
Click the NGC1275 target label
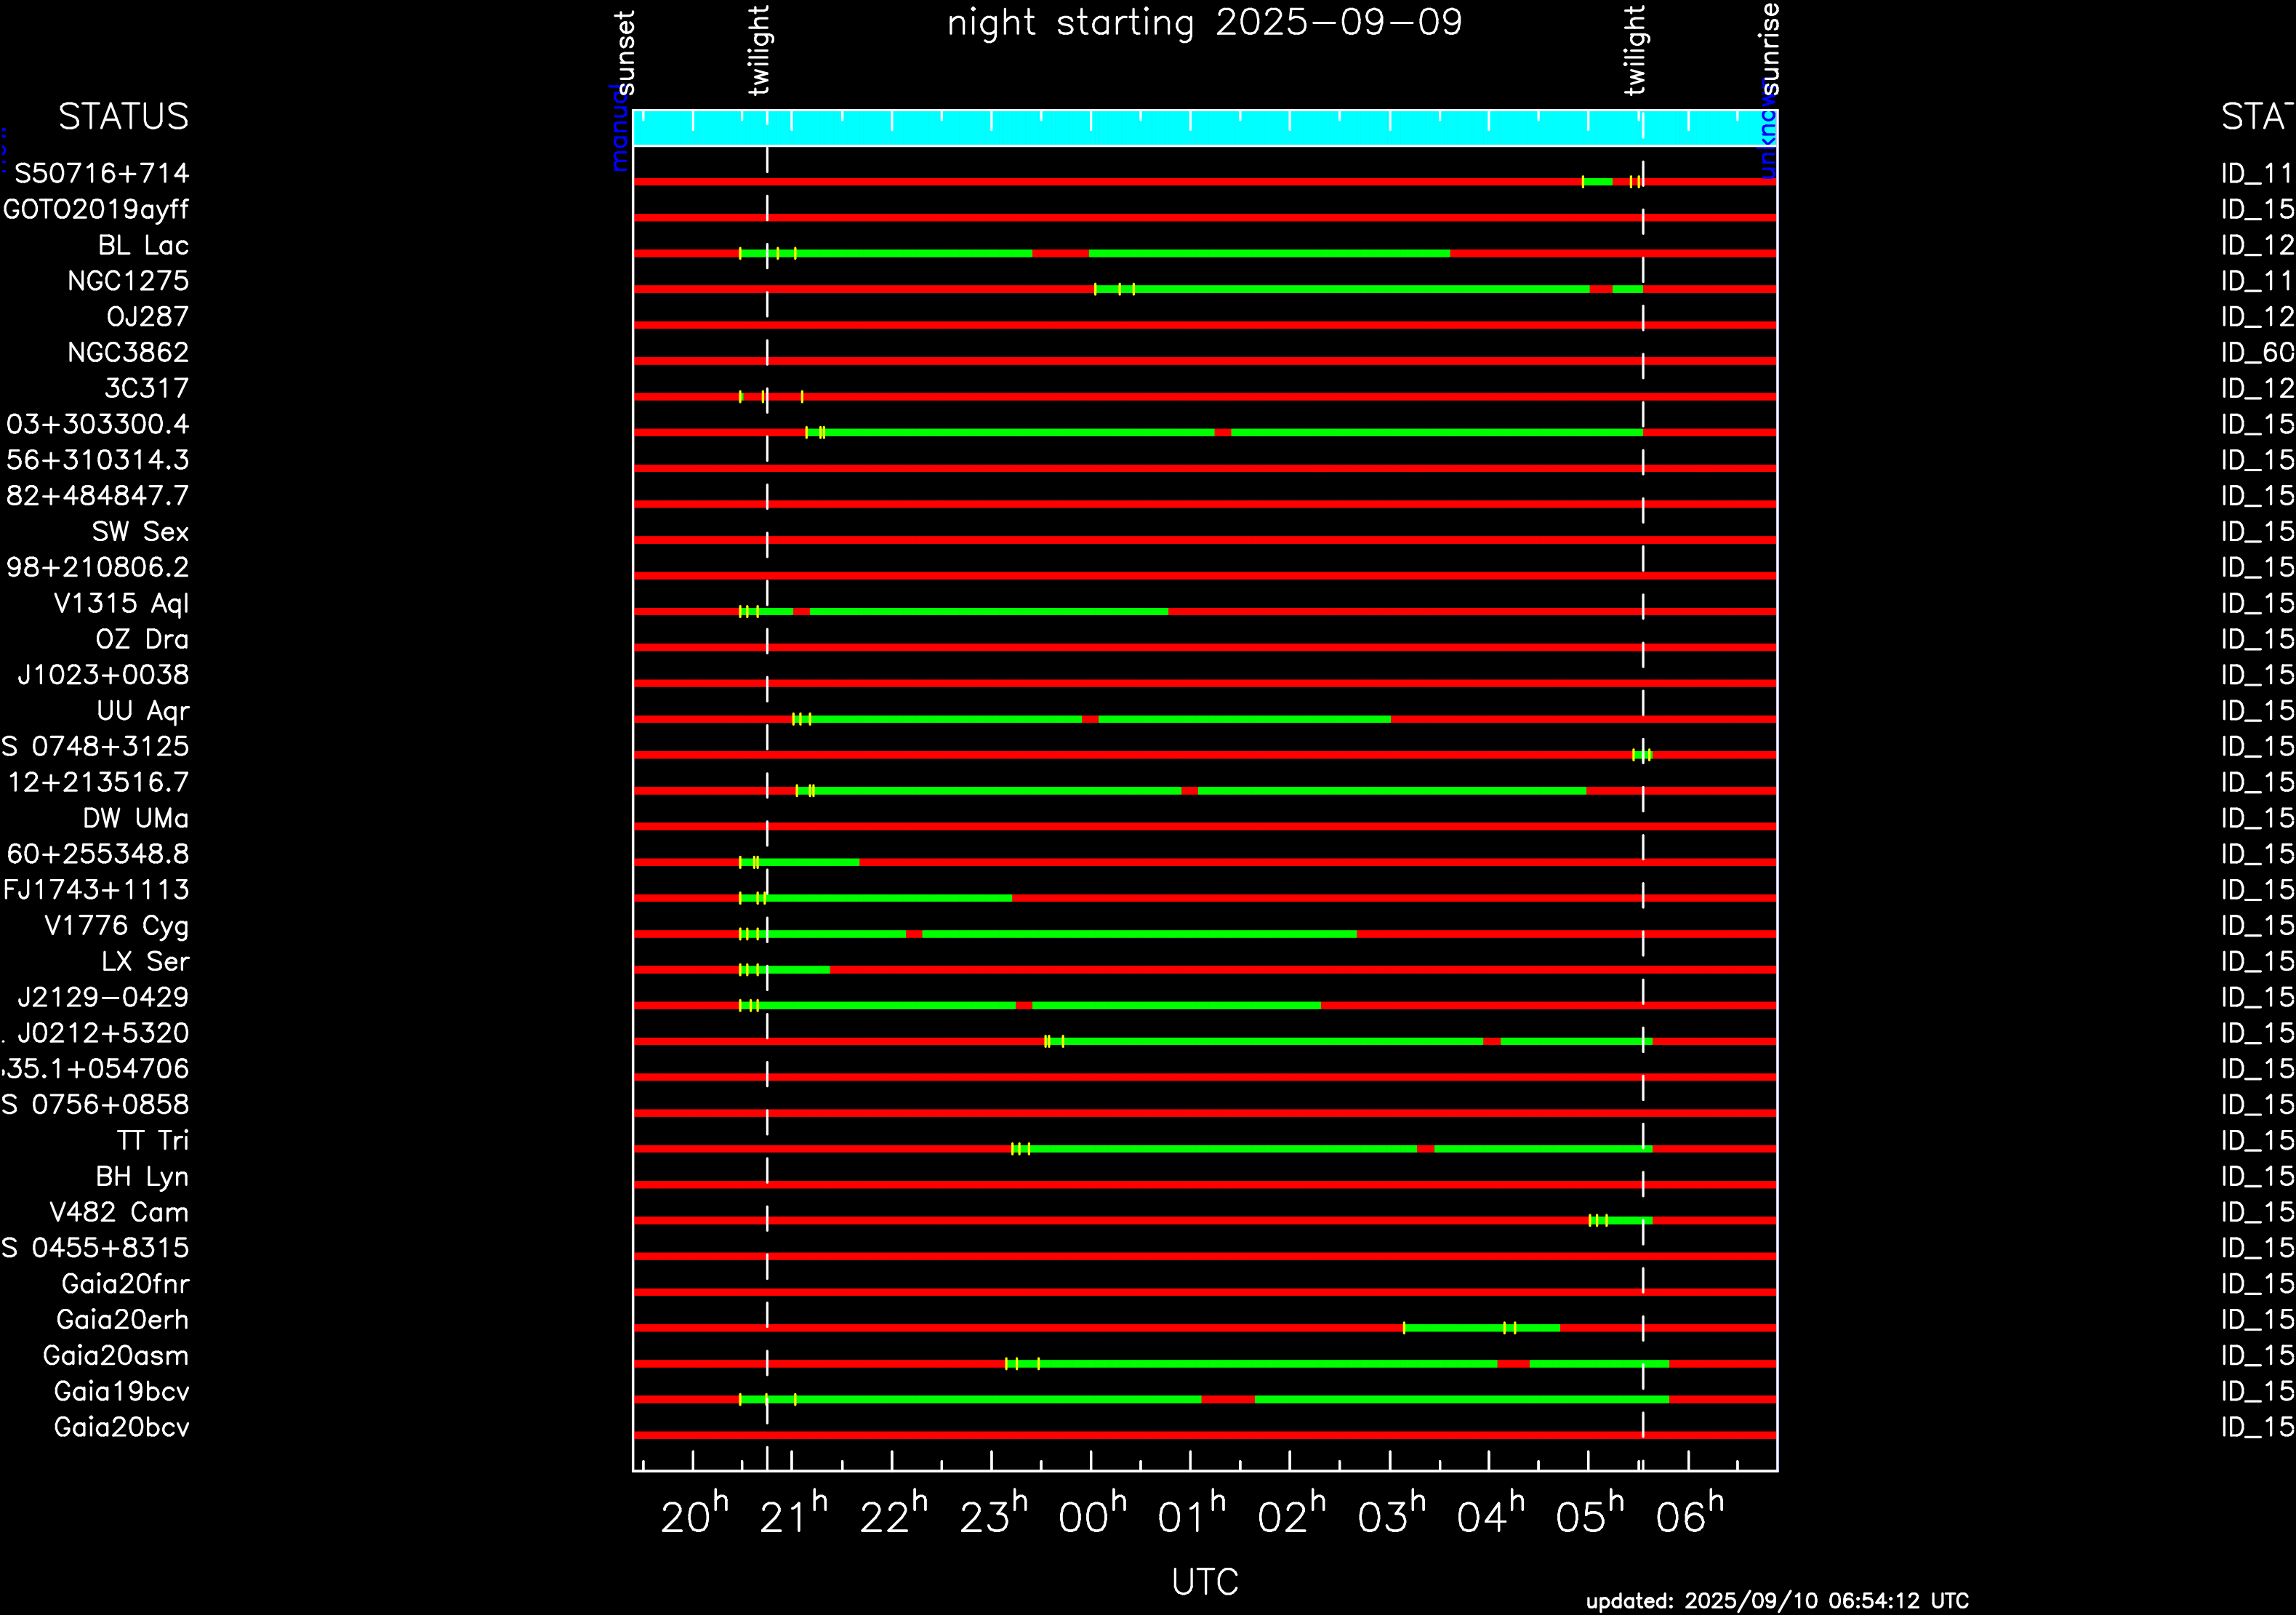pos(127,282)
